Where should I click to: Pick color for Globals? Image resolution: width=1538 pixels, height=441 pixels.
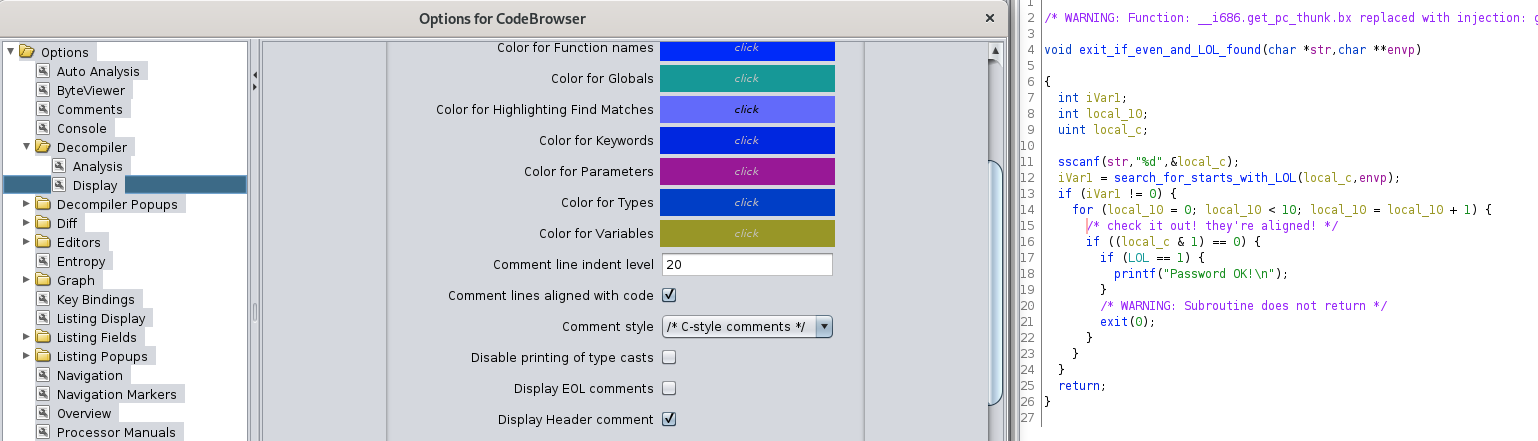click(747, 78)
